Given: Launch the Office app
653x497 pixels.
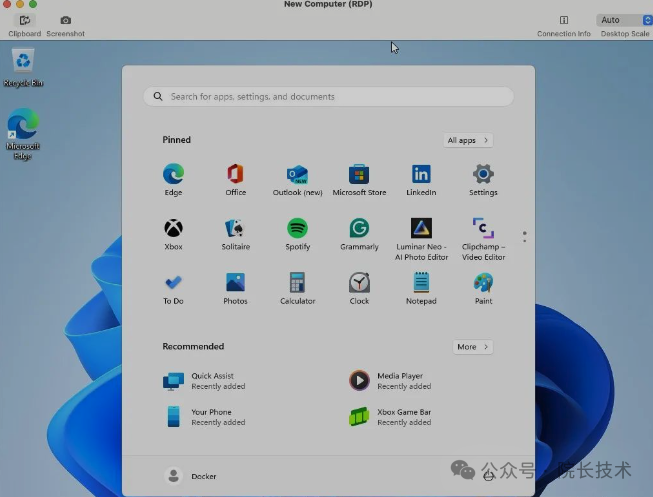Looking at the screenshot, I should 235,180.
